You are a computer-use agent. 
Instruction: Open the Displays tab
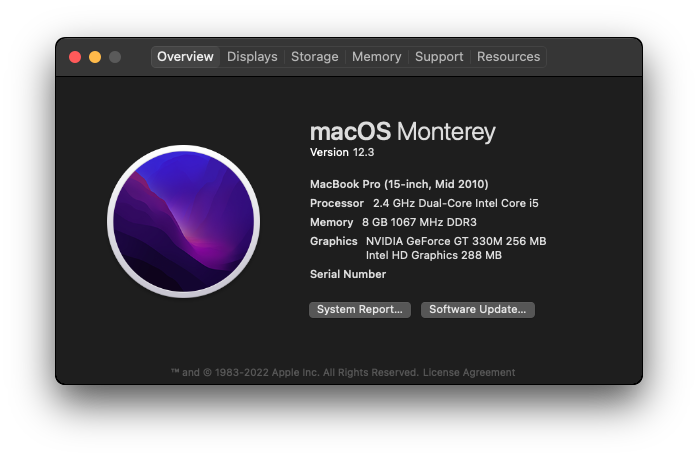252,57
